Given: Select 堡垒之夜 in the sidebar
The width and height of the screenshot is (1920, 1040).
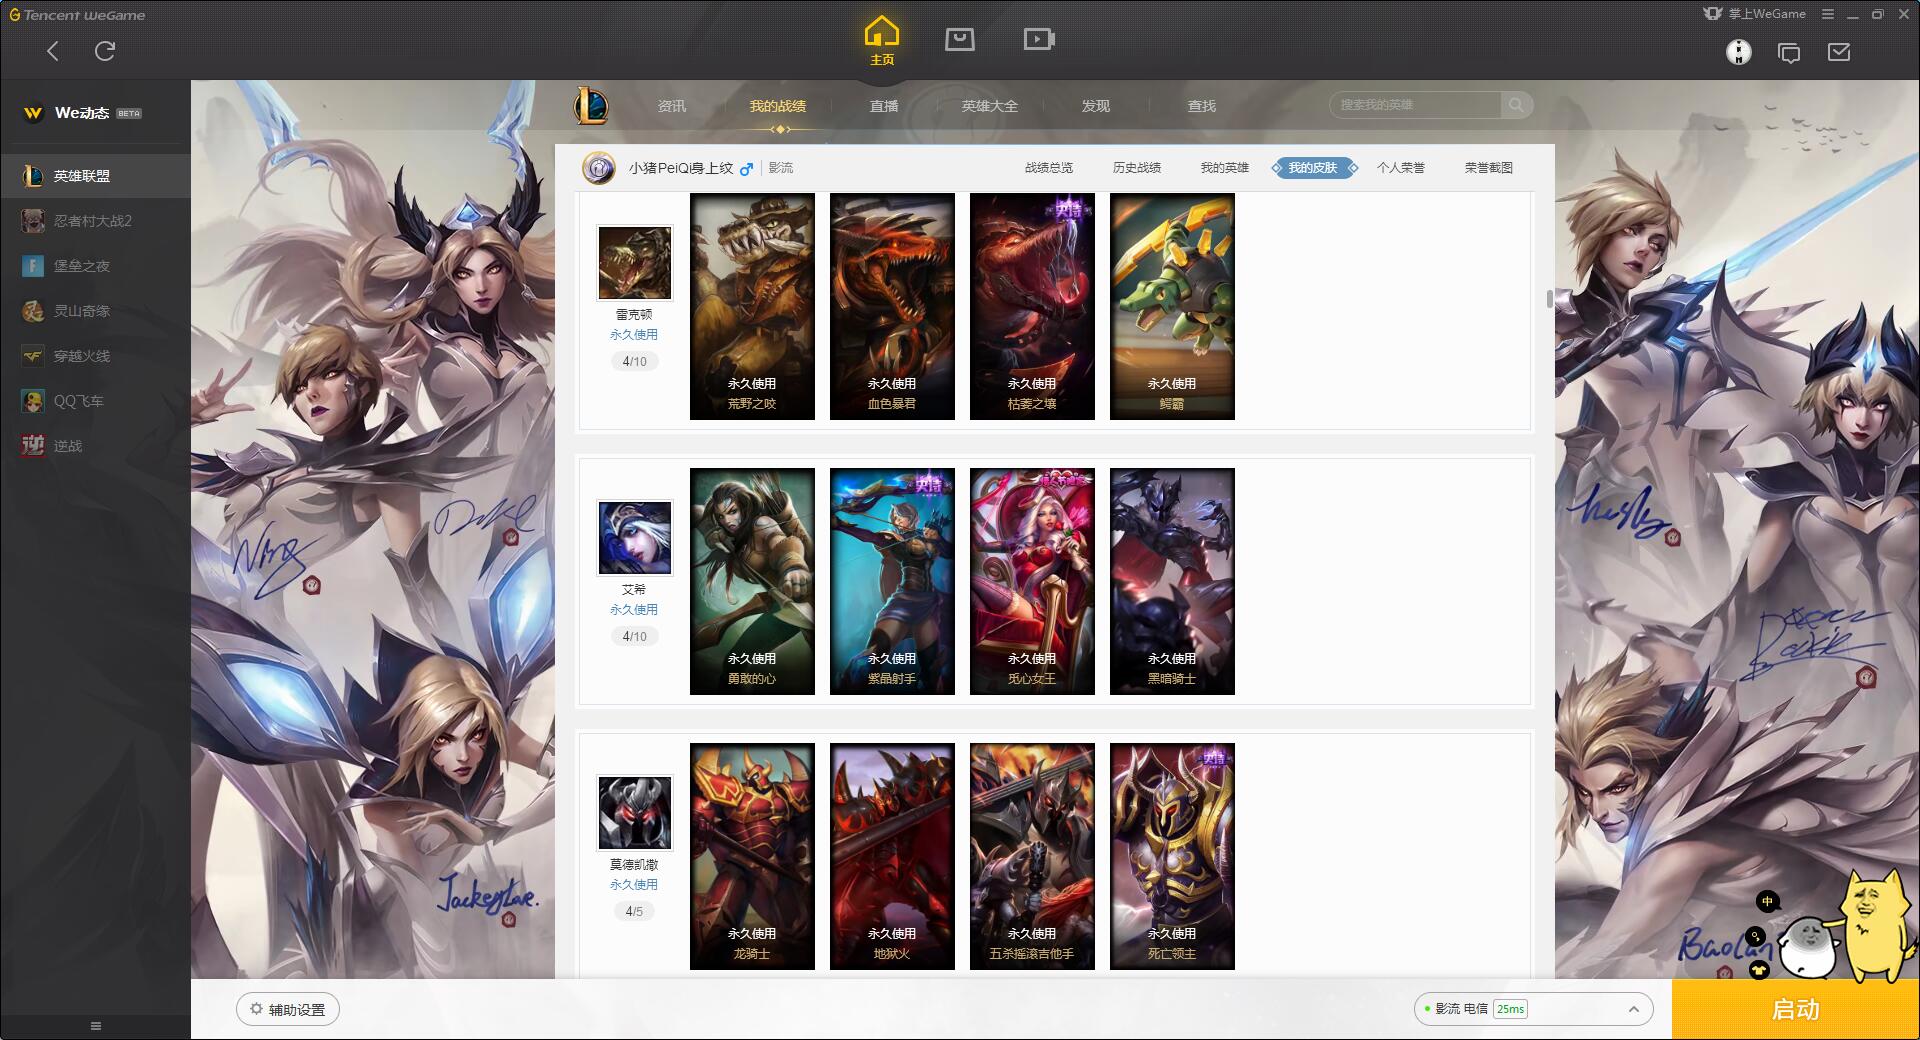Looking at the screenshot, I should click(95, 266).
